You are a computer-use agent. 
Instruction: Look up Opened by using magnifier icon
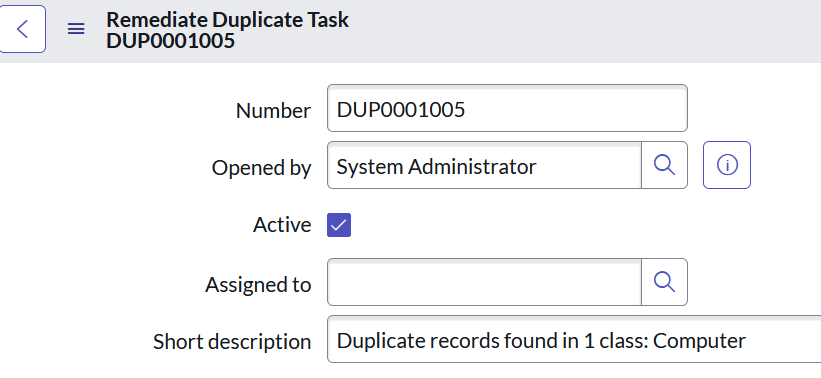(664, 165)
